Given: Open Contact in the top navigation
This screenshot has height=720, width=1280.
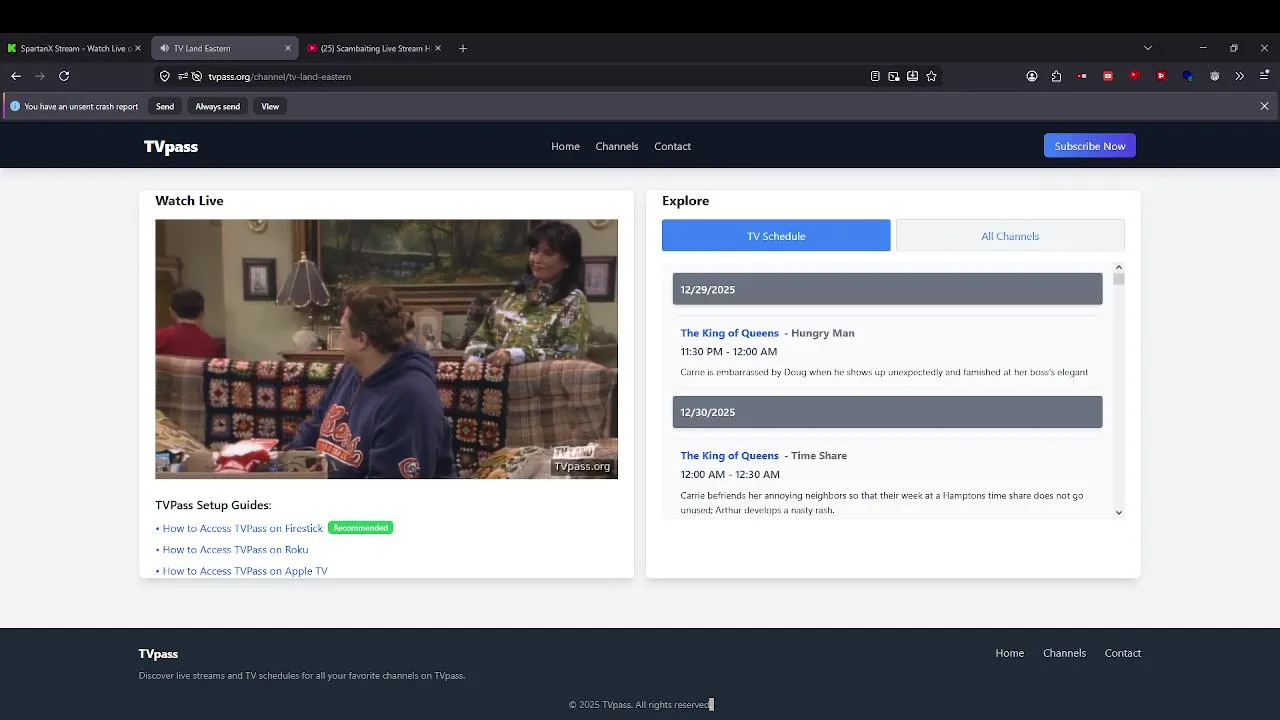Looking at the screenshot, I should [x=672, y=146].
